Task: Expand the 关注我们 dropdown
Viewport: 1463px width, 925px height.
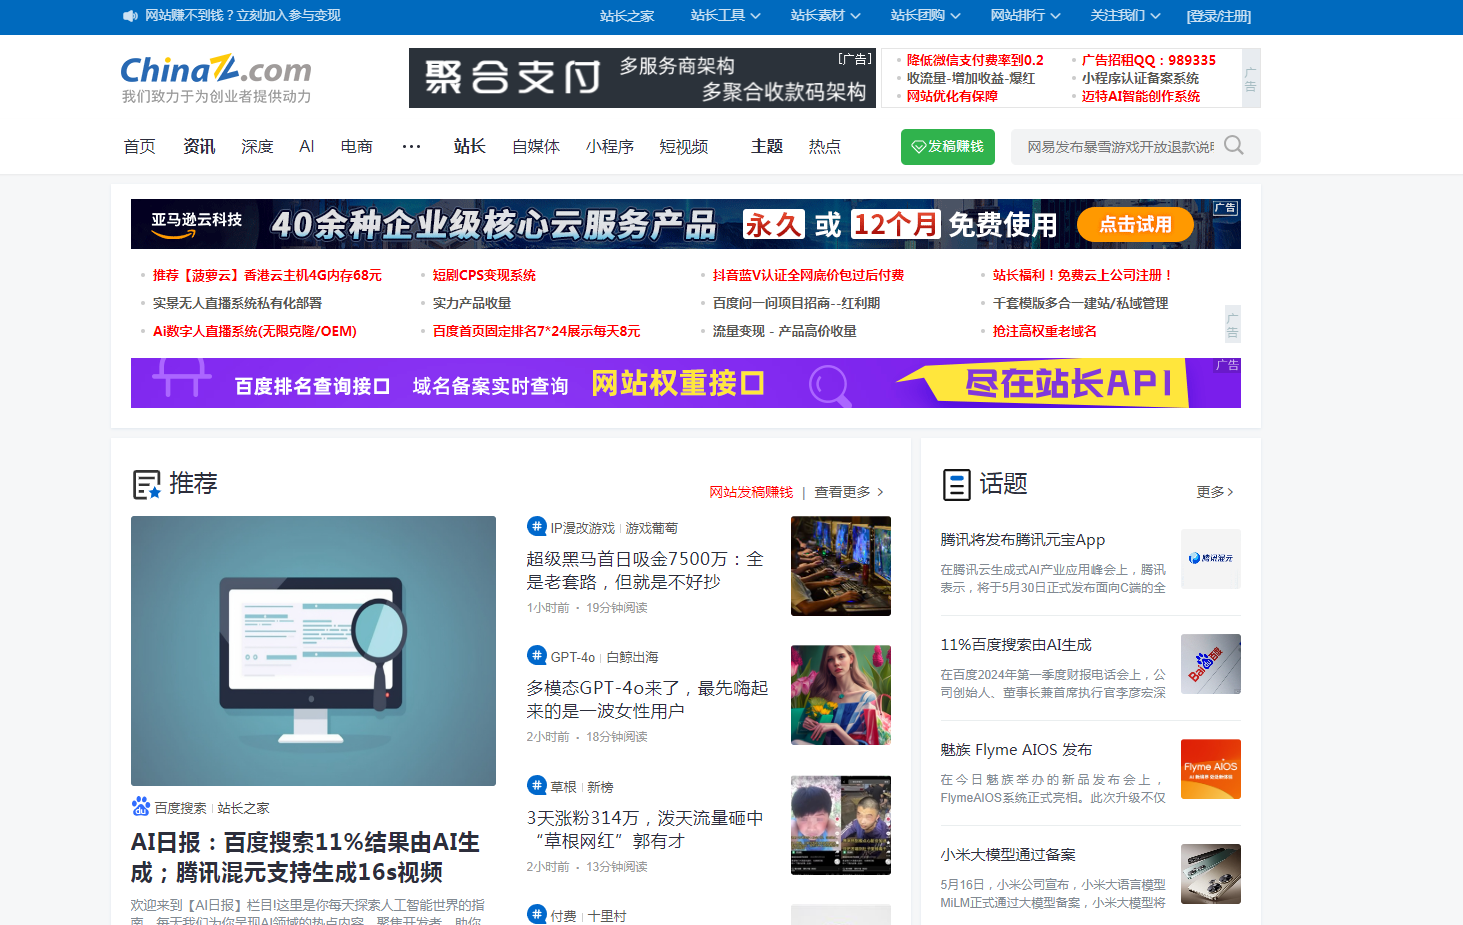Action: point(1125,16)
